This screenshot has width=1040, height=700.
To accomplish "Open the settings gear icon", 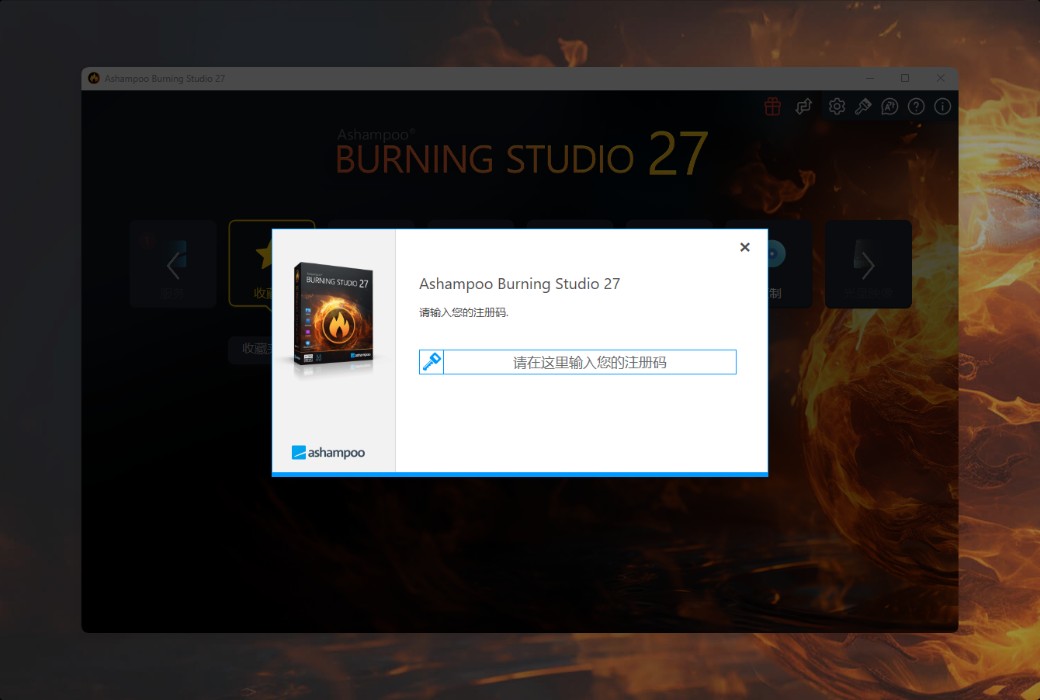I will pos(837,106).
